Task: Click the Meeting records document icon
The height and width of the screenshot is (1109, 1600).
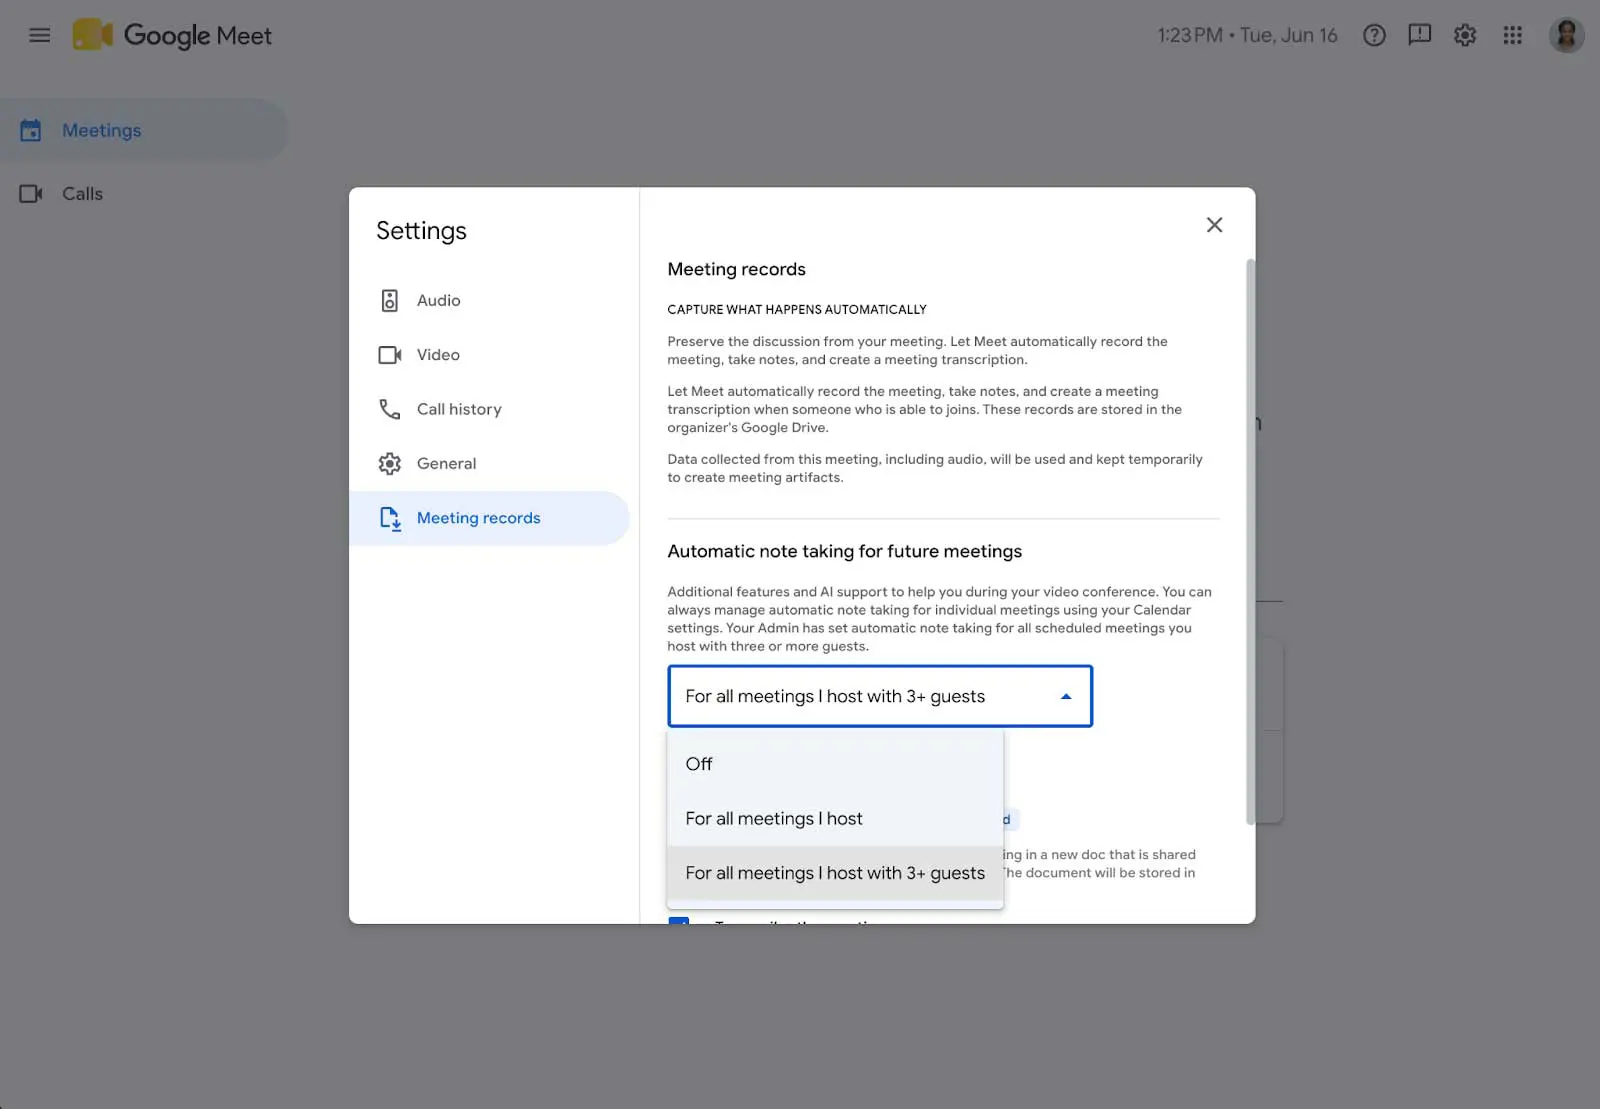Action: point(390,518)
